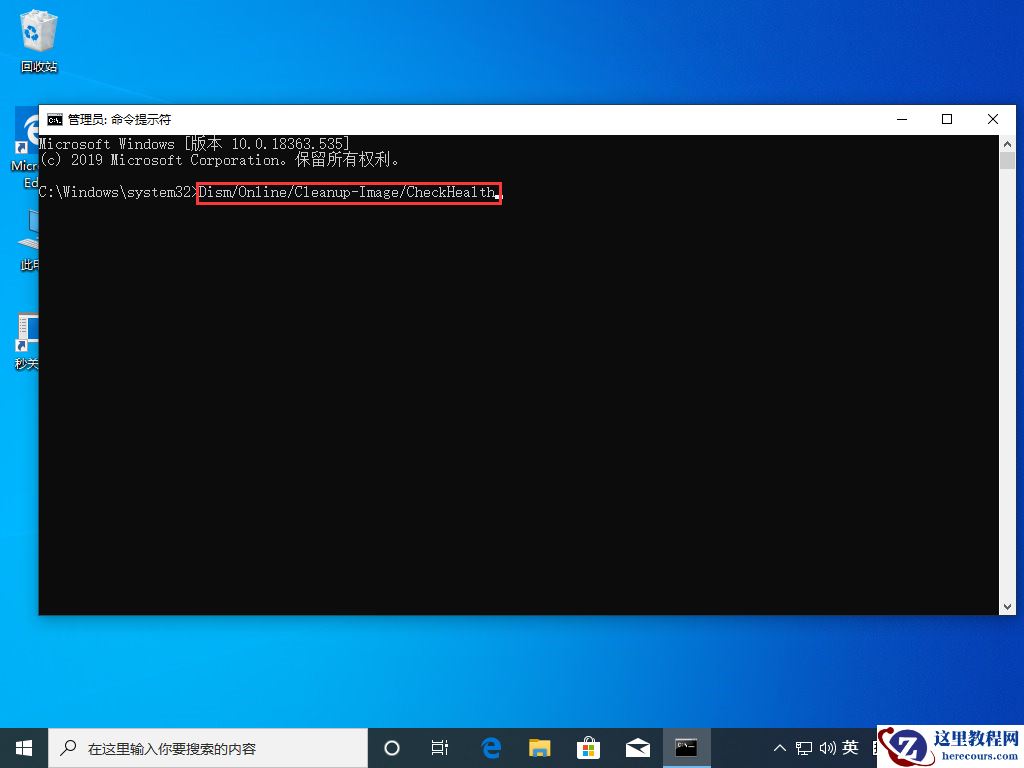This screenshot has height=768, width=1024.
Task: Open the network status flyout in the tray
Action: [x=803, y=747]
